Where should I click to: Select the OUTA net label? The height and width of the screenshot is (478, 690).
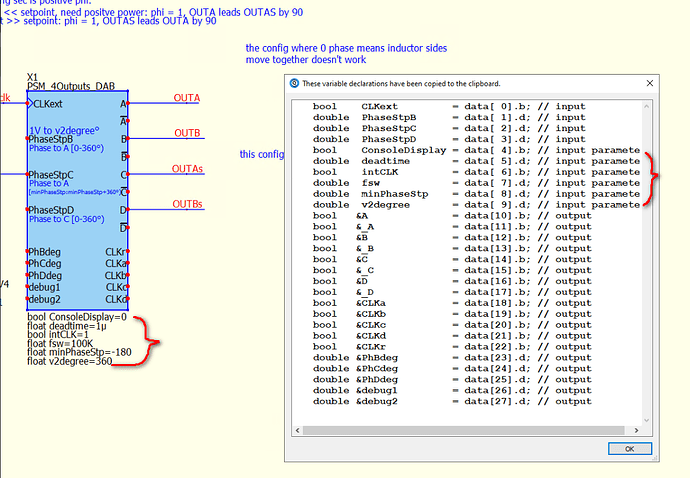186,97
